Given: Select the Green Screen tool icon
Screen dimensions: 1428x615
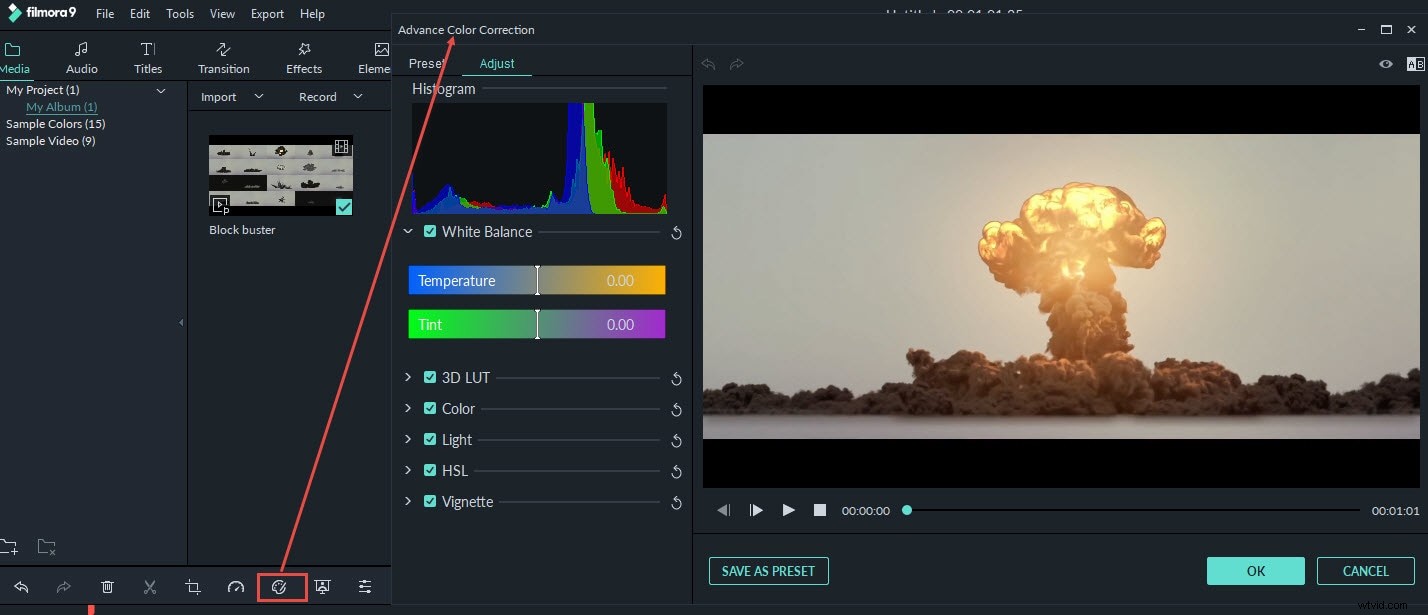Looking at the screenshot, I should (x=322, y=587).
